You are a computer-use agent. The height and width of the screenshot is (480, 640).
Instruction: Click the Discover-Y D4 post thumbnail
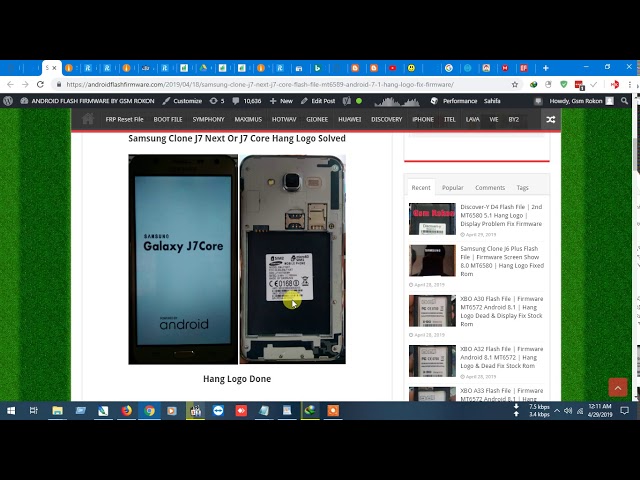pyautogui.click(x=432, y=219)
